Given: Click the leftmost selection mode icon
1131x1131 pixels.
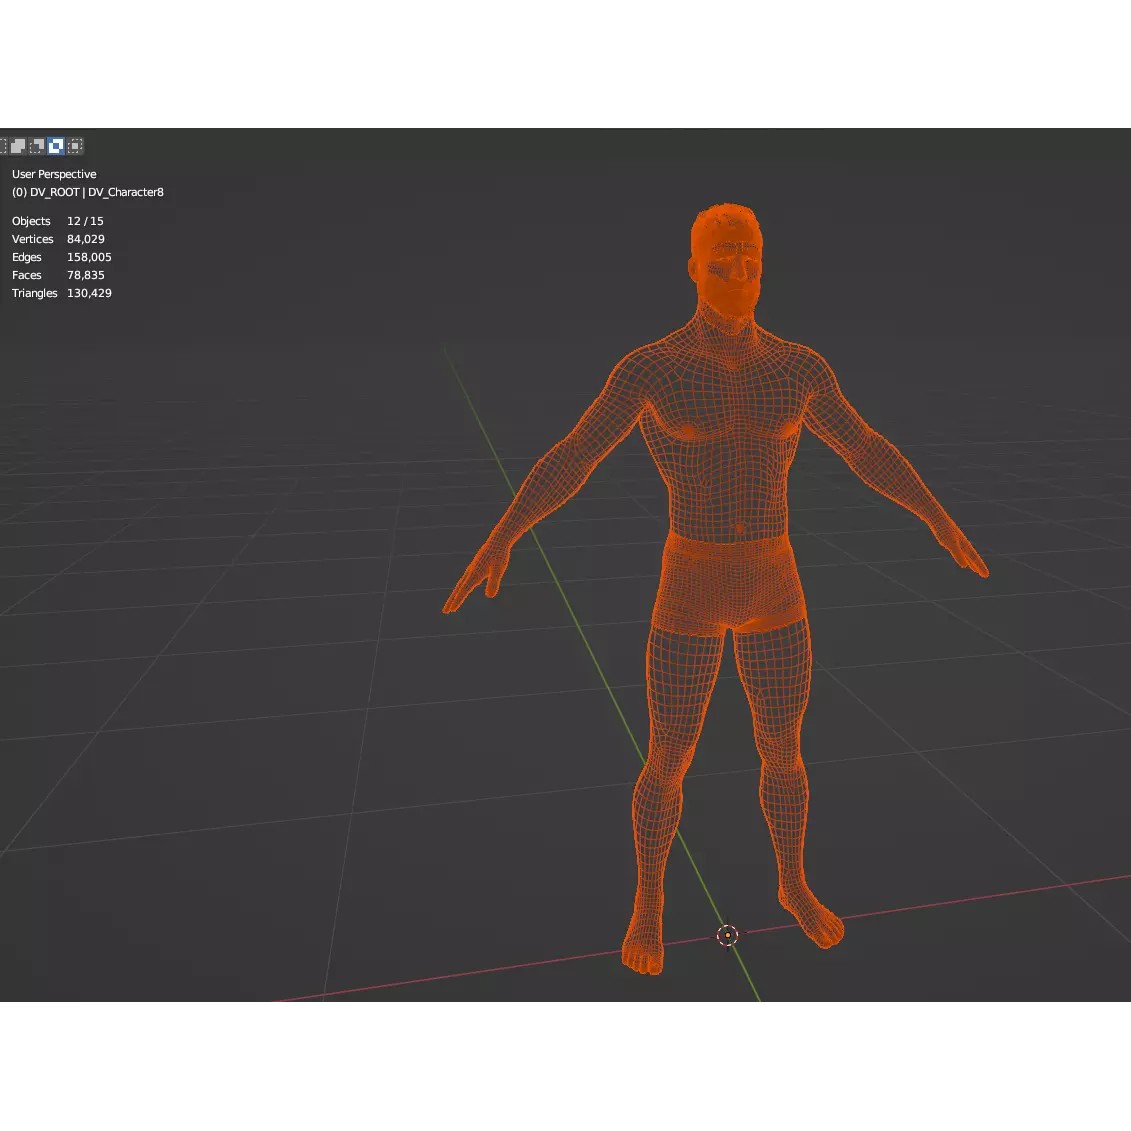Looking at the screenshot, I should point(3,146).
